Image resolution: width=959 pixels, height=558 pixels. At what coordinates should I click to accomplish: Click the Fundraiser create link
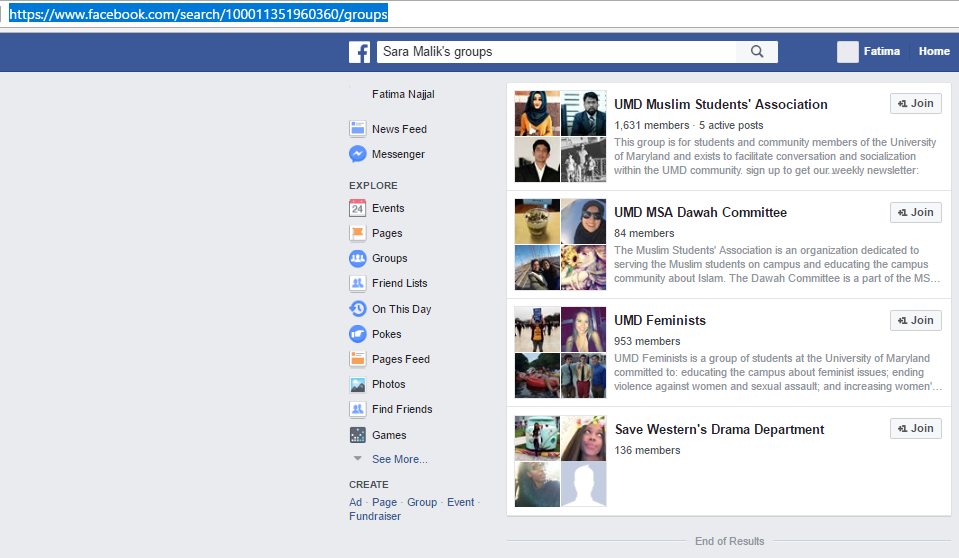(x=375, y=516)
